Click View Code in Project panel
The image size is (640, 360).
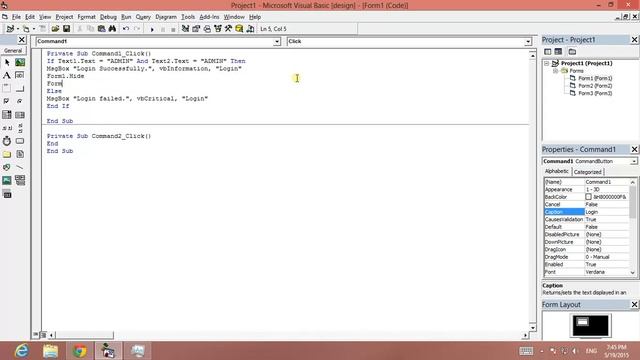(x=548, y=51)
